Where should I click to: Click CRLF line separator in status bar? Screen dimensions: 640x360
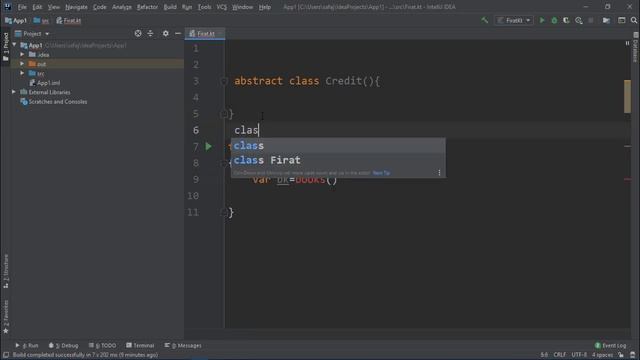[x=560, y=355]
